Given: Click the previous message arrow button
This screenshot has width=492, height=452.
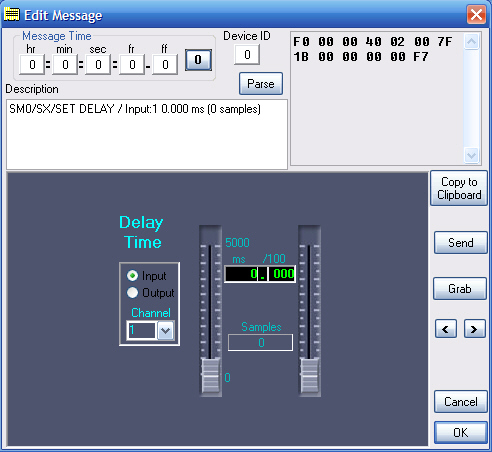Looking at the screenshot, I should click(446, 329).
